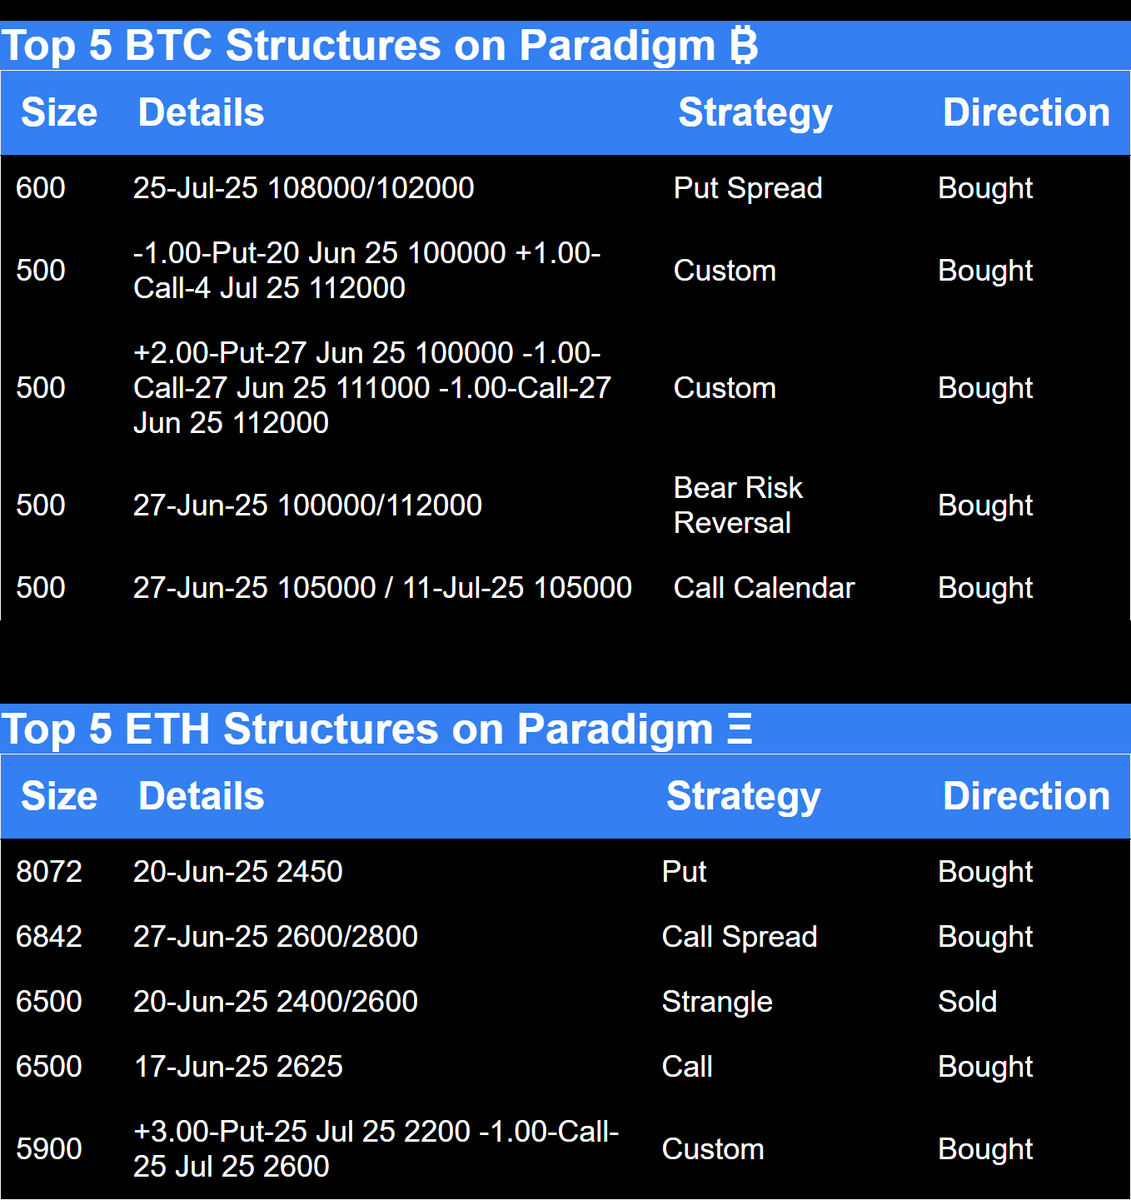Select size 500 in the Call Calendar row
The width and height of the screenshot is (1131, 1200).
41,588
